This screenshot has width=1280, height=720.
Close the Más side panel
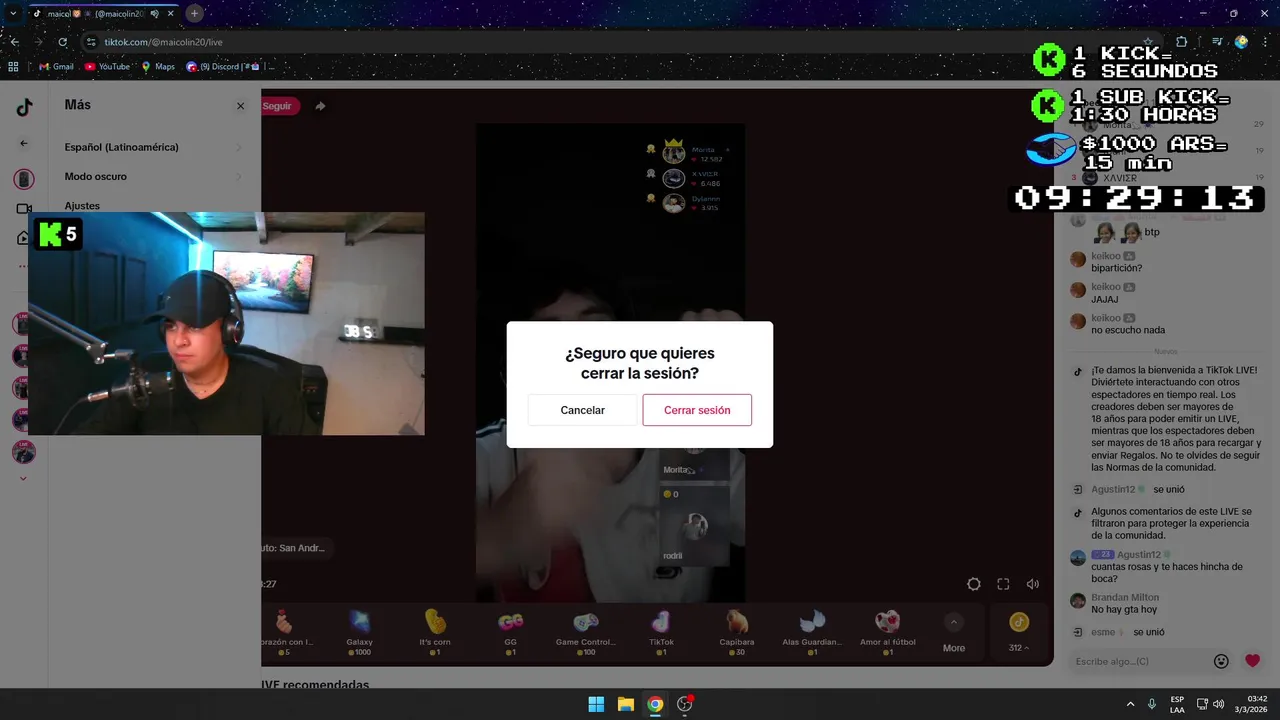click(x=240, y=106)
